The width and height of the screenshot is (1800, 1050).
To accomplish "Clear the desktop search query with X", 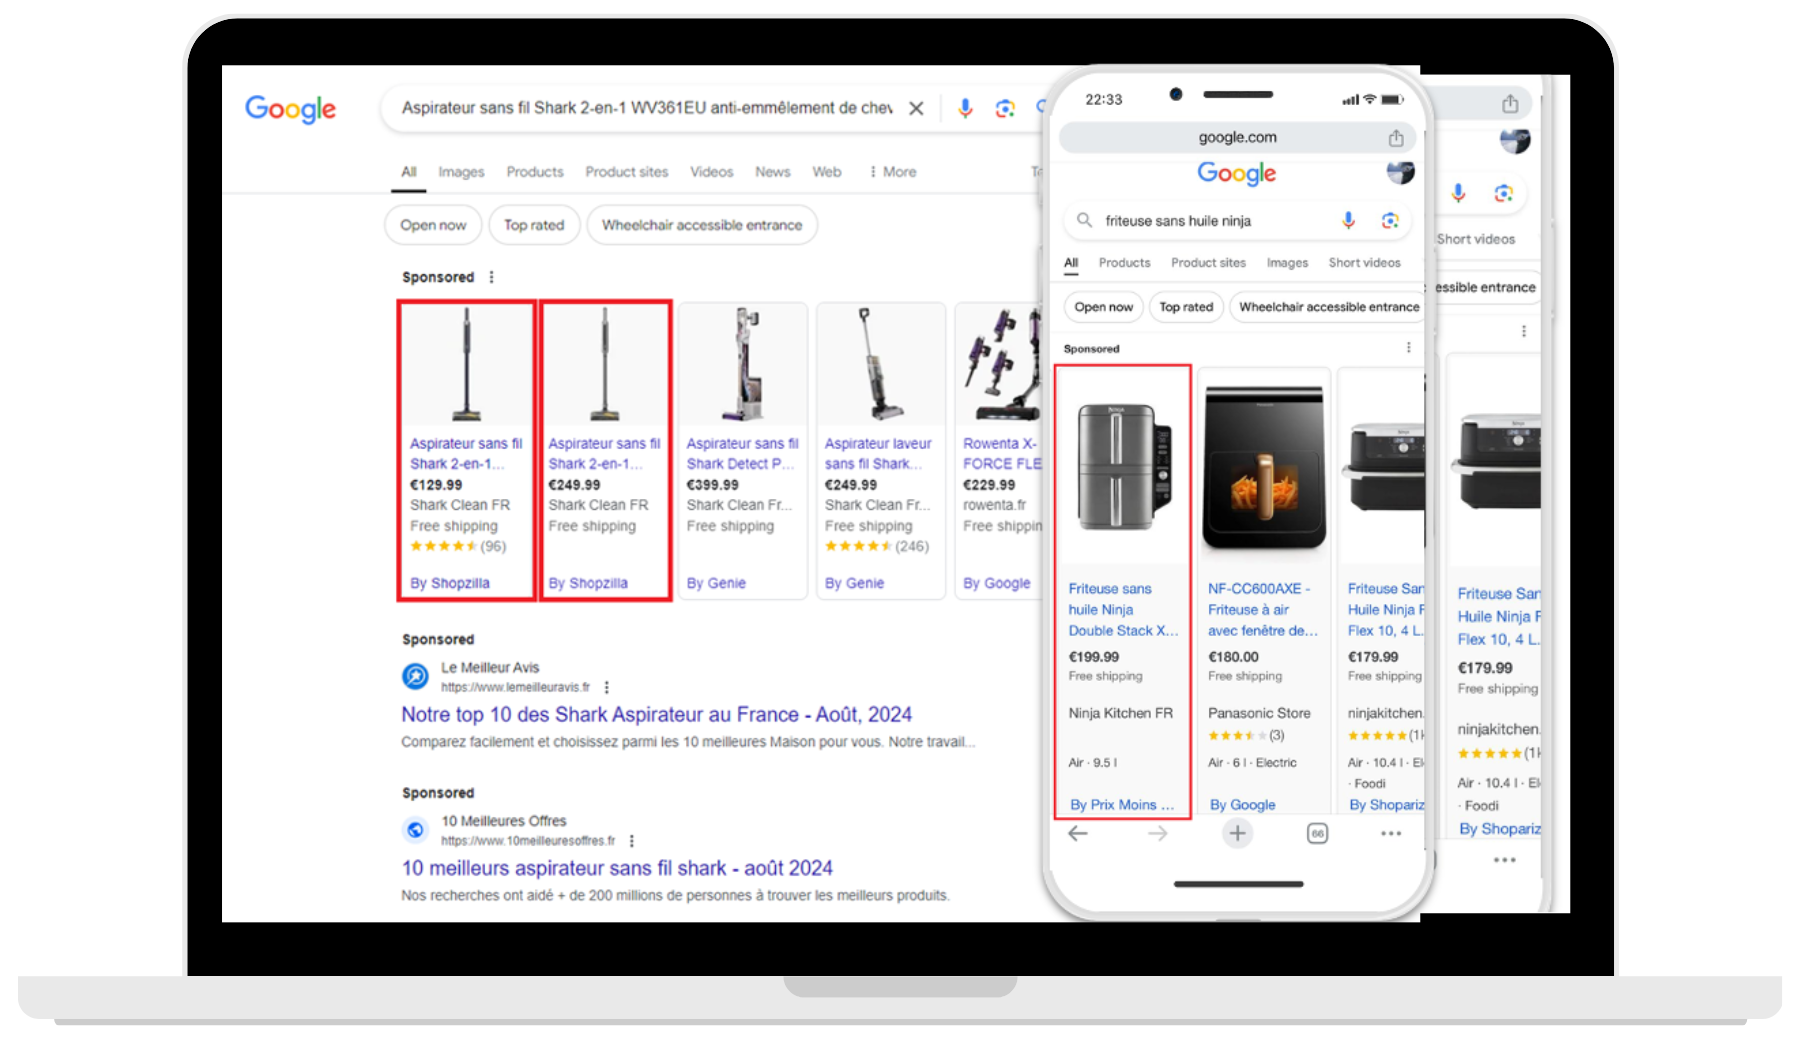I will [916, 108].
